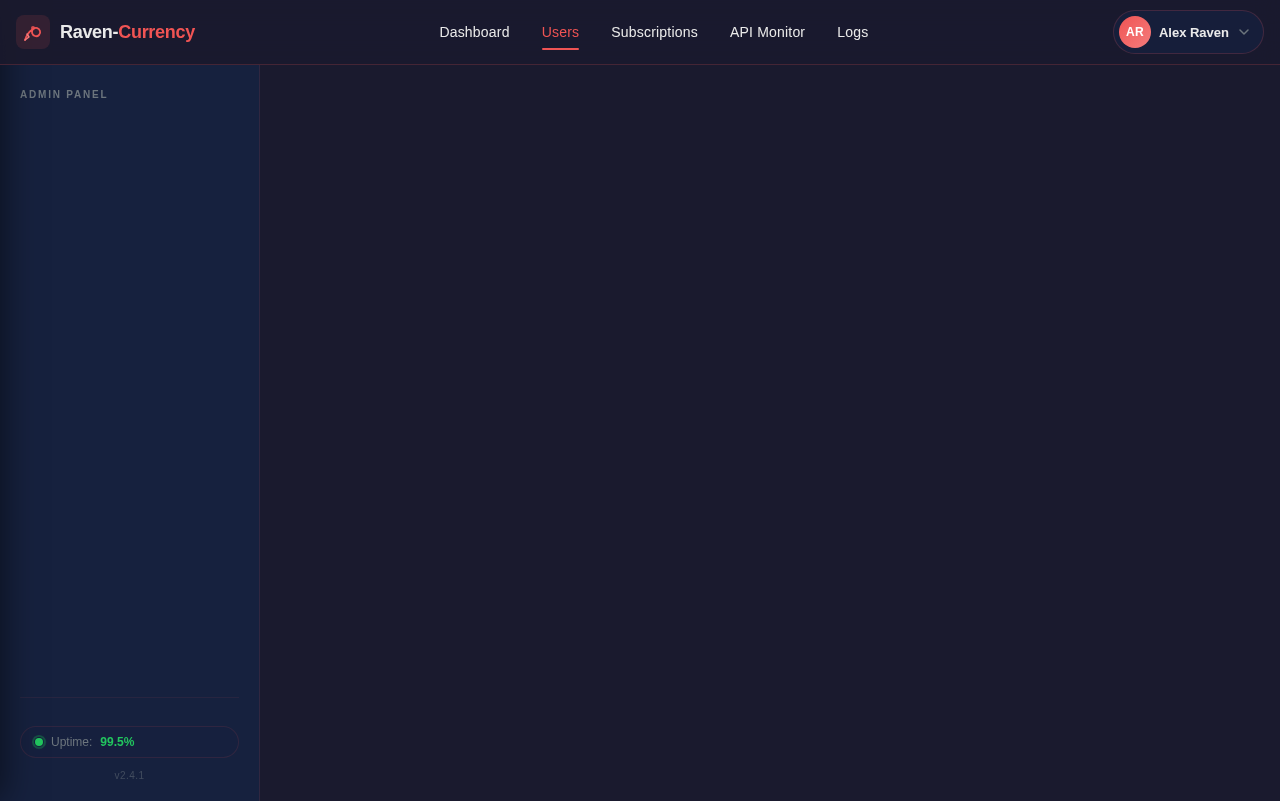Open the Subscriptions page
Viewport: 1280px width, 801px height.
click(654, 32)
